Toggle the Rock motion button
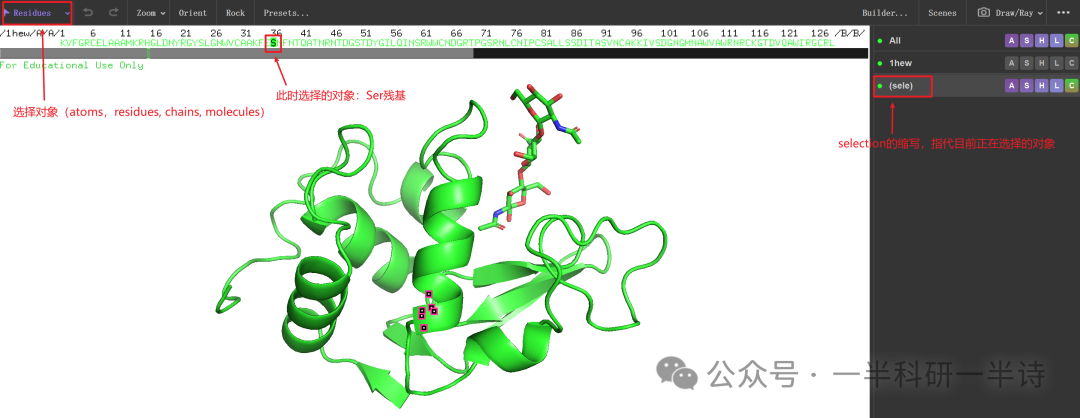Image resolution: width=1080 pixels, height=418 pixels. [x=236, y=13]
